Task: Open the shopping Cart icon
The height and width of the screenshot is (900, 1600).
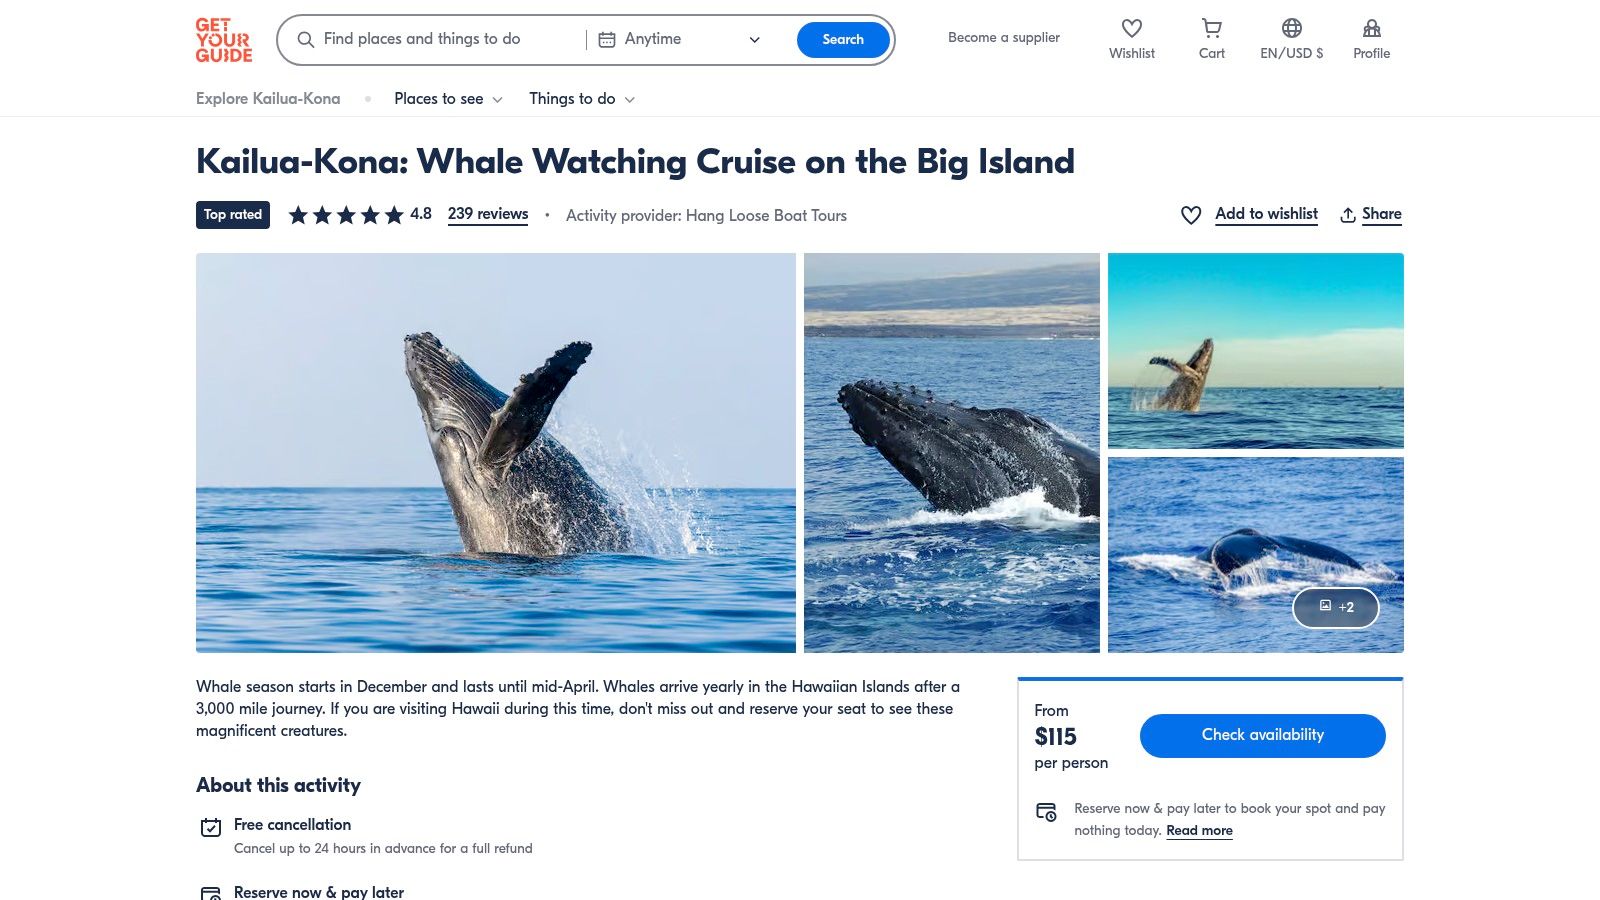Action: pyautogui.click(x=1211, y=28)
